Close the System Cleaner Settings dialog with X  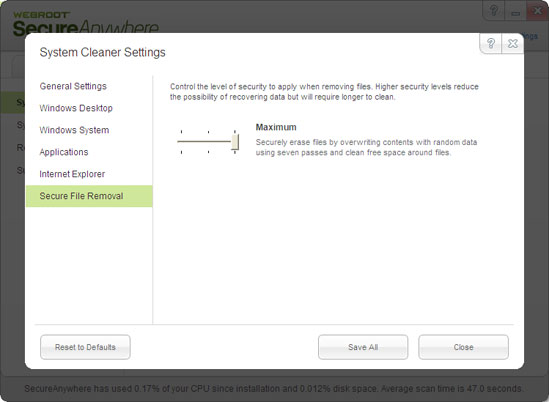point(513,43)
